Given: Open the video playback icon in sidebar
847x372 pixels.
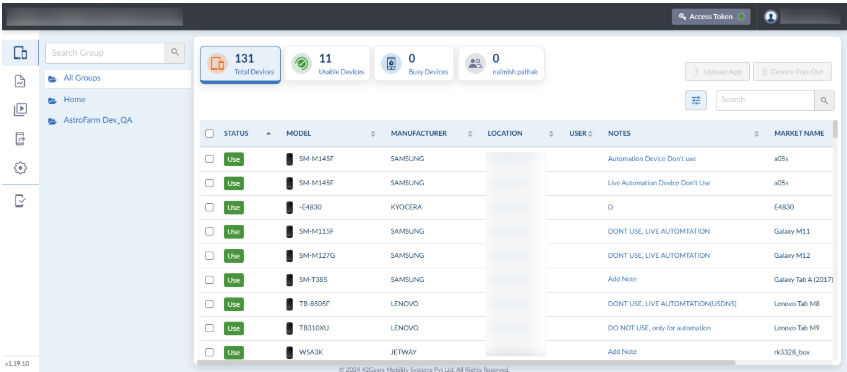Looking at the screenshot, I should tap(20, 110).
